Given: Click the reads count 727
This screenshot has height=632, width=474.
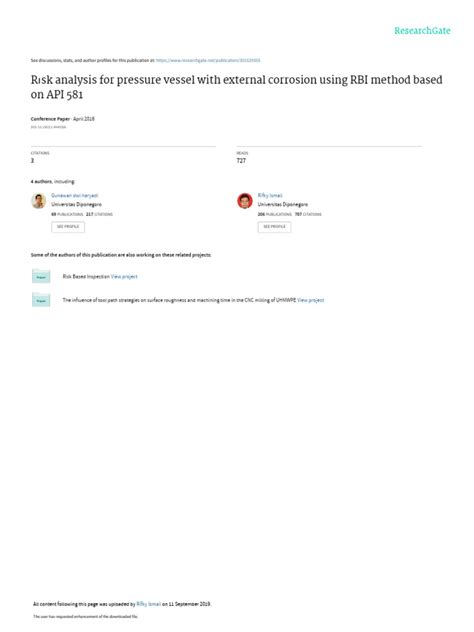Looking at the screenshot, I should click(241, 160).
